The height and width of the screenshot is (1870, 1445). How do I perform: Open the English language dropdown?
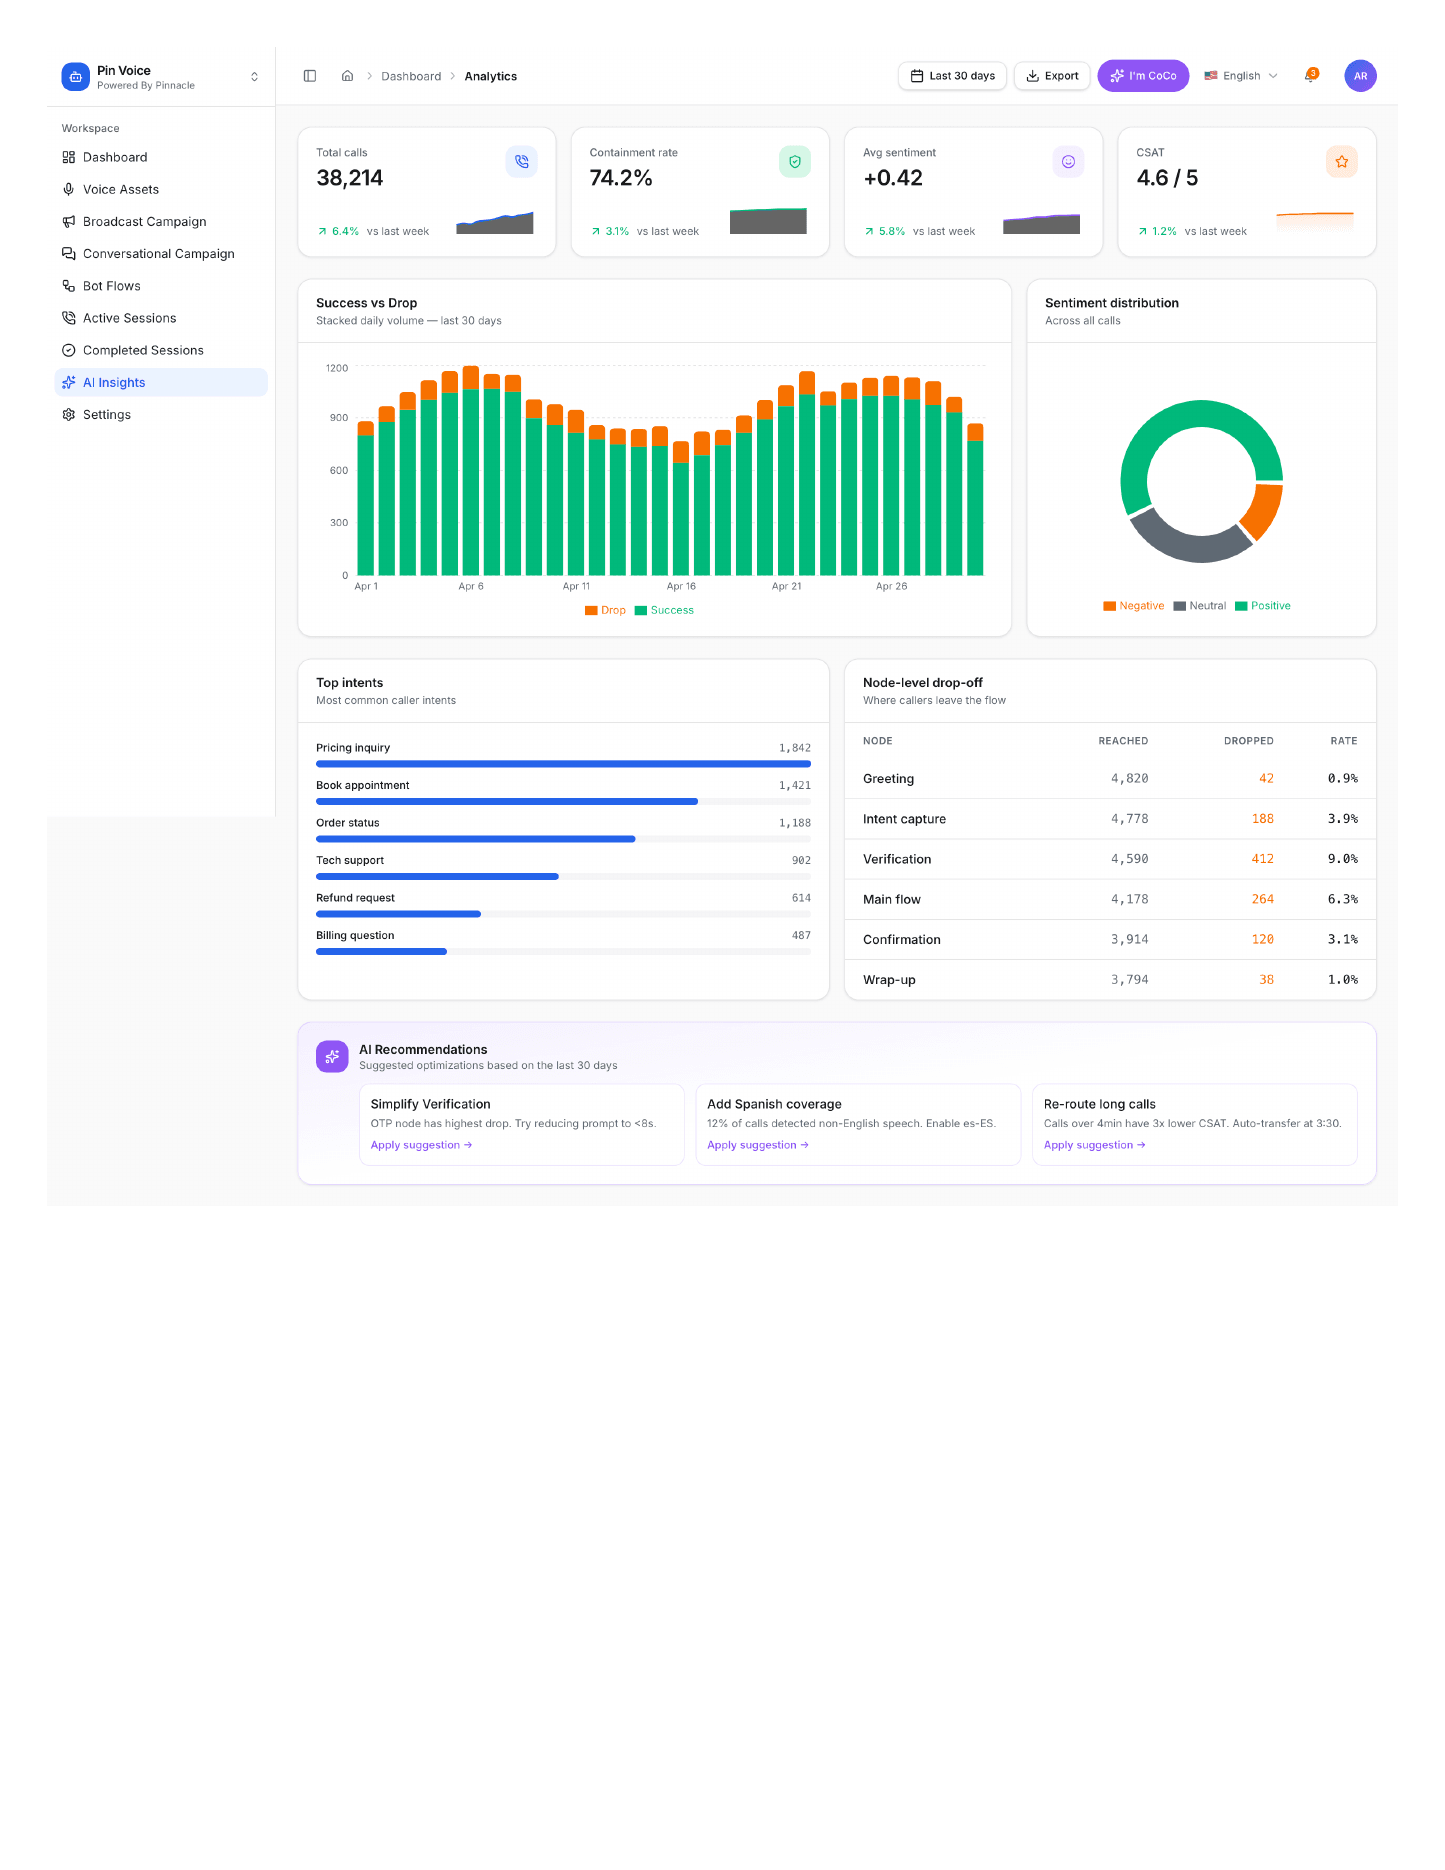[1241, 76]
